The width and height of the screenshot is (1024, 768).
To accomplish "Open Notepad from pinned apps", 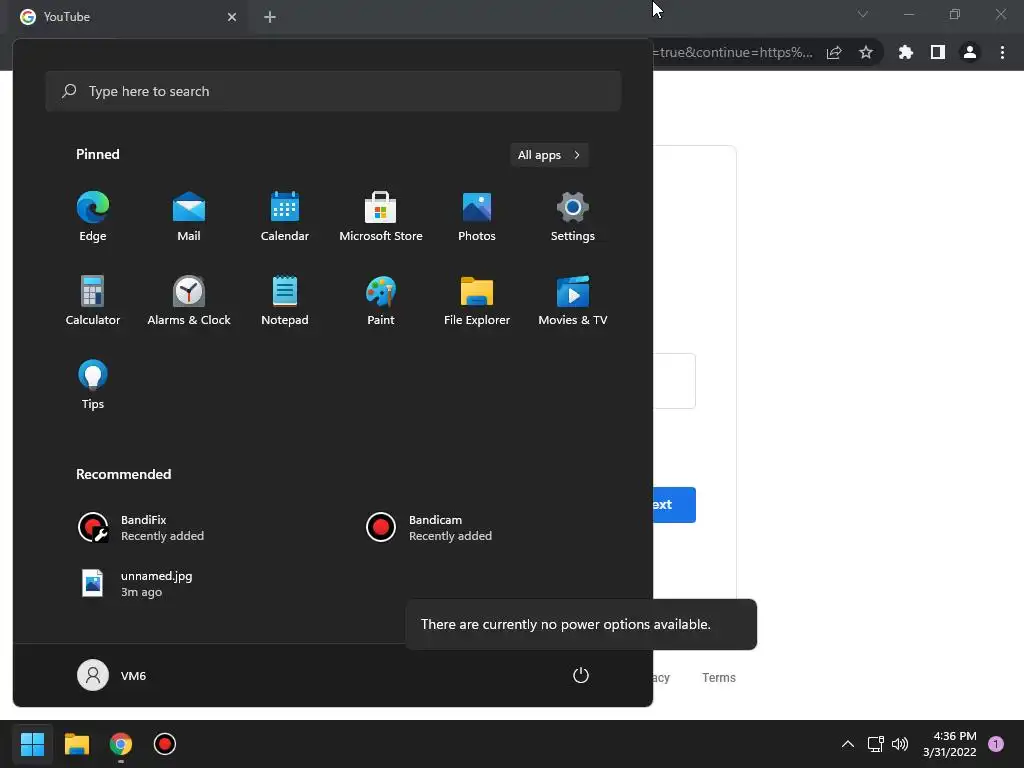I will [x=285, y=301].
